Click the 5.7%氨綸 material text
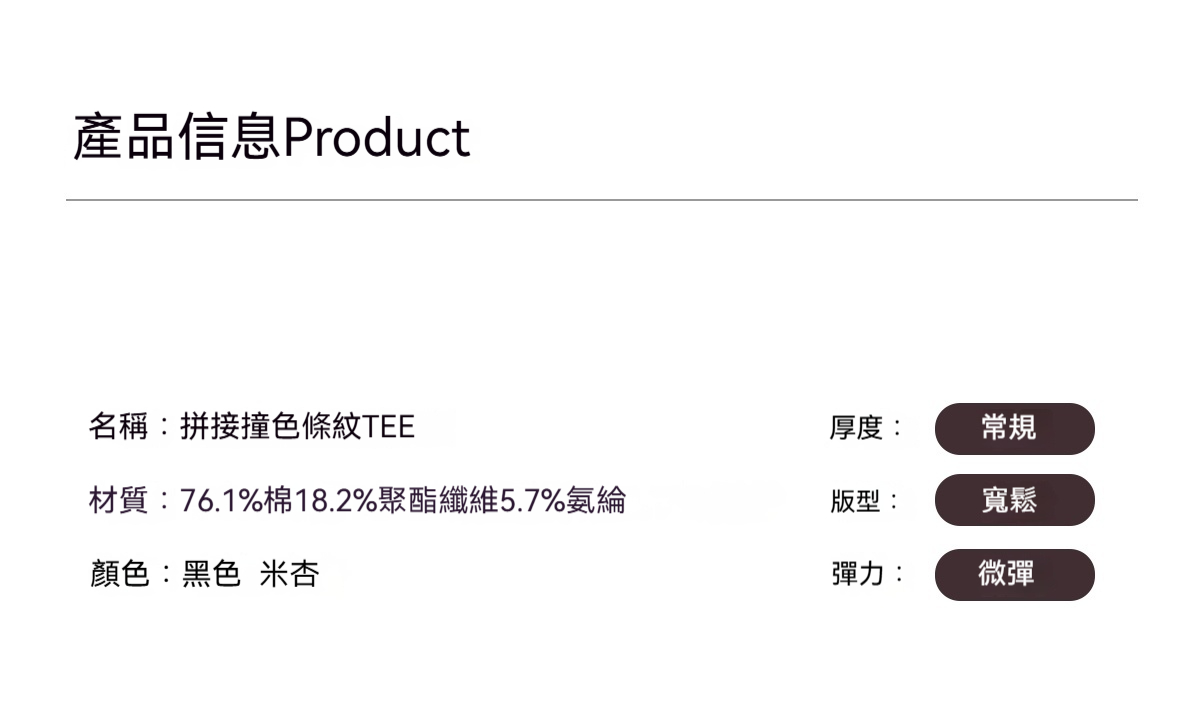This screenshot has height=722, width=1200. pos(562,500)
